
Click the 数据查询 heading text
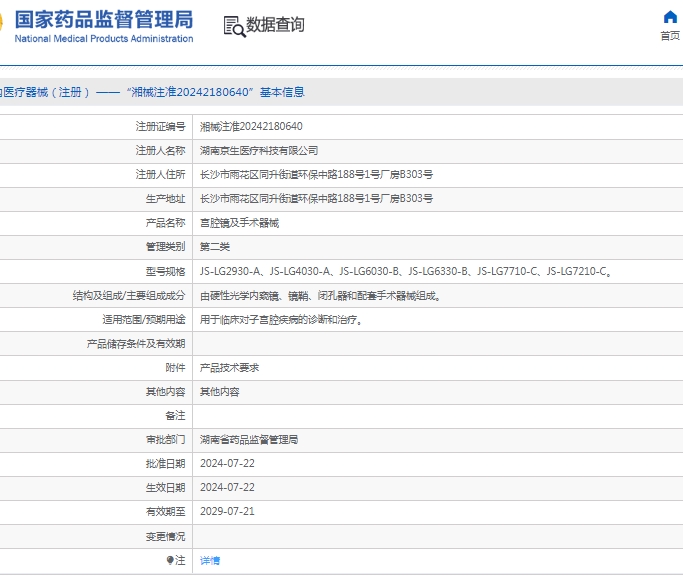point(275,25)
